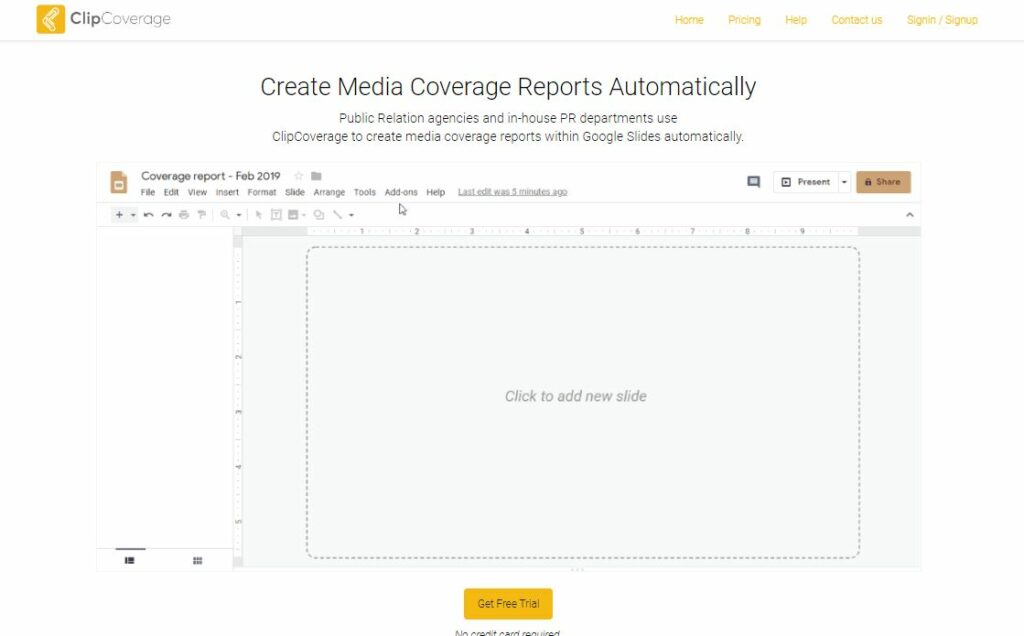Go to the Home nav link
1024x636 pixels.
click(689, 20)
